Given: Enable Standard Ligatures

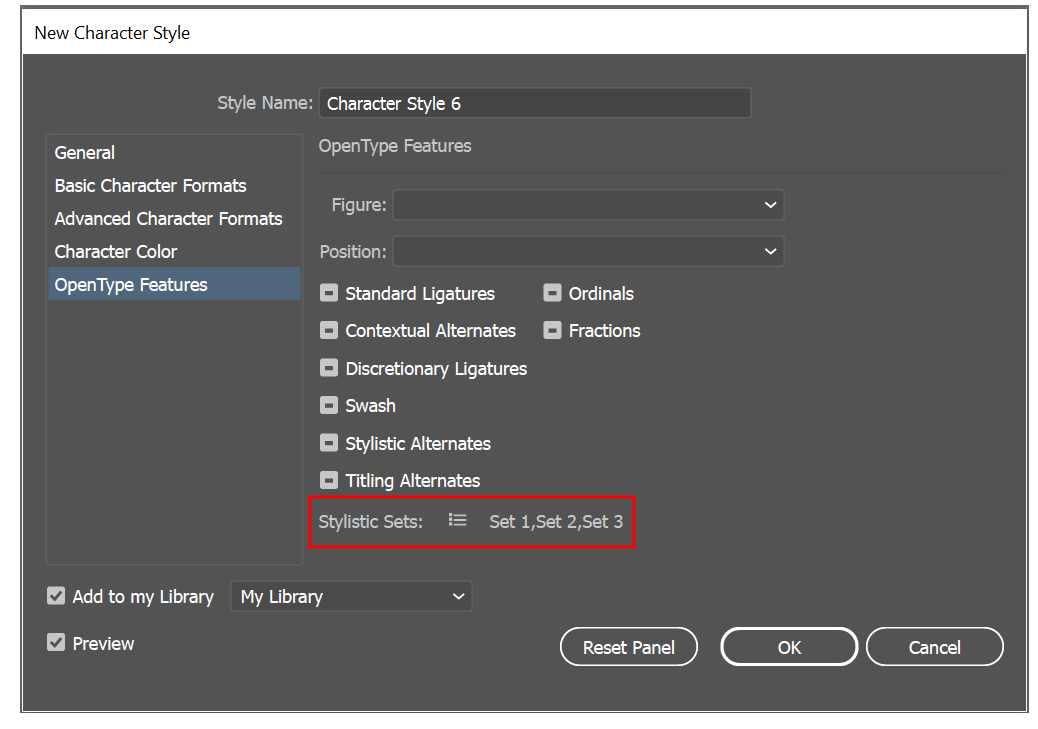Looking at the screenshot, I should pyautogui.click(x=329, y=292).
